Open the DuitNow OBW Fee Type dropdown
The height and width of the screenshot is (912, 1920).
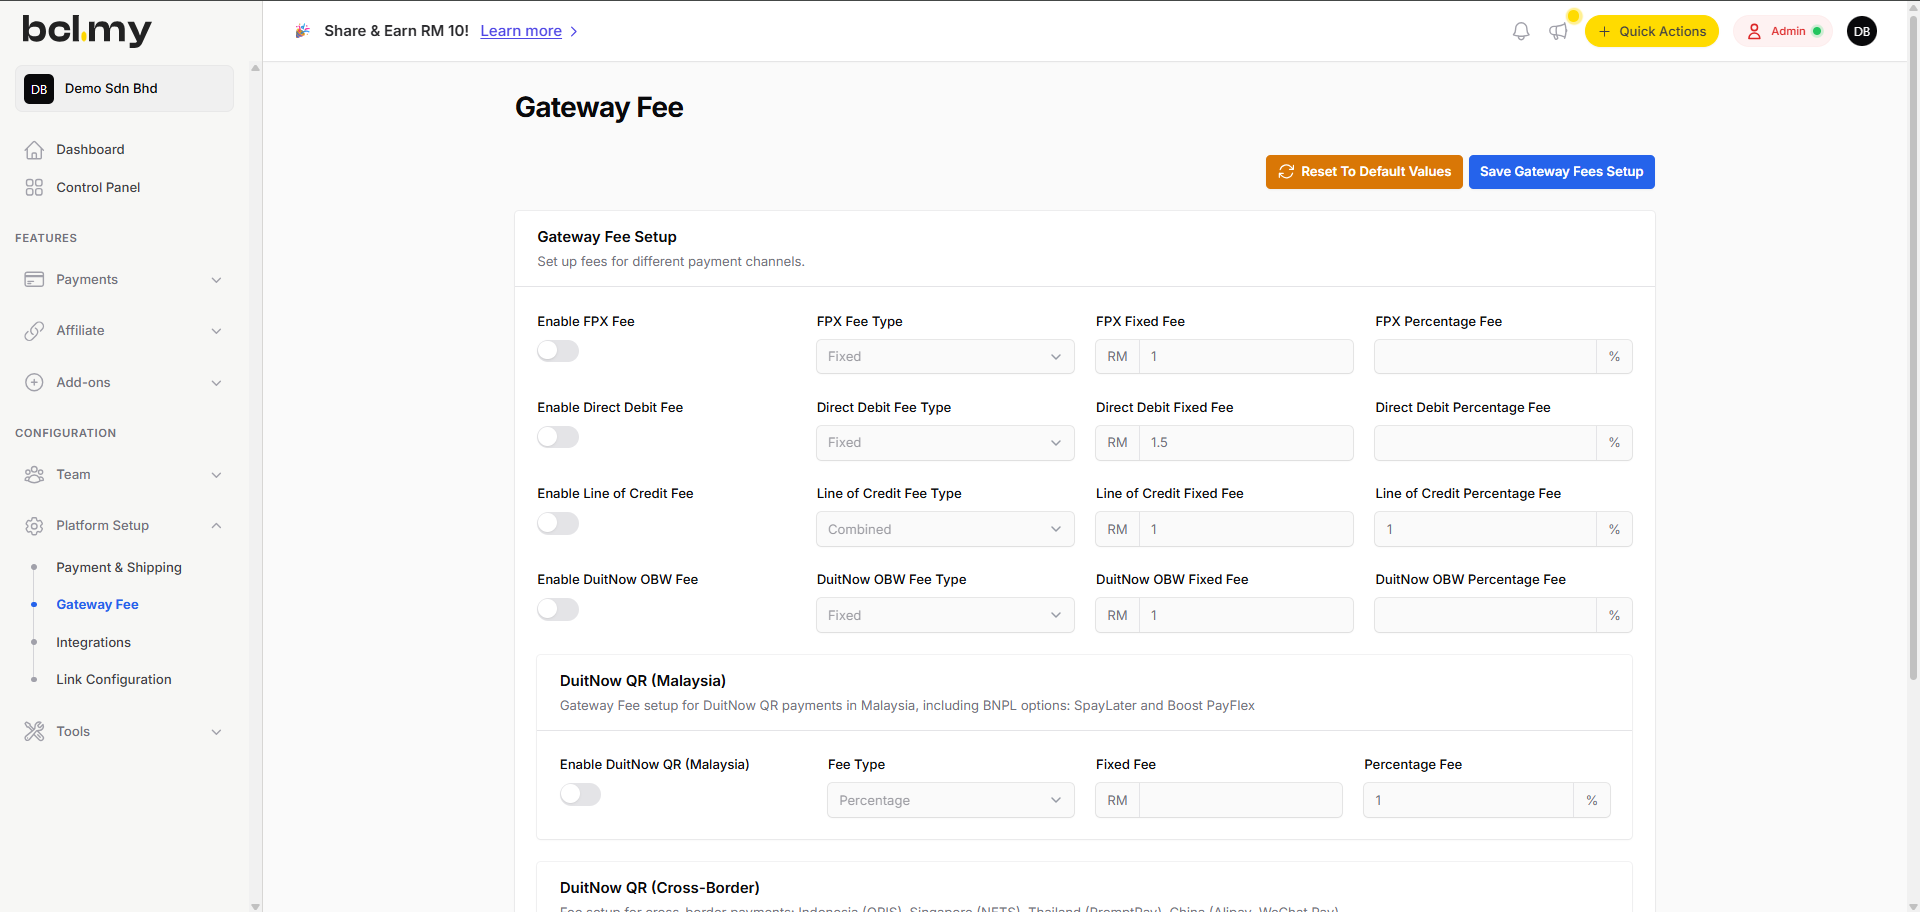click(945, 615)
